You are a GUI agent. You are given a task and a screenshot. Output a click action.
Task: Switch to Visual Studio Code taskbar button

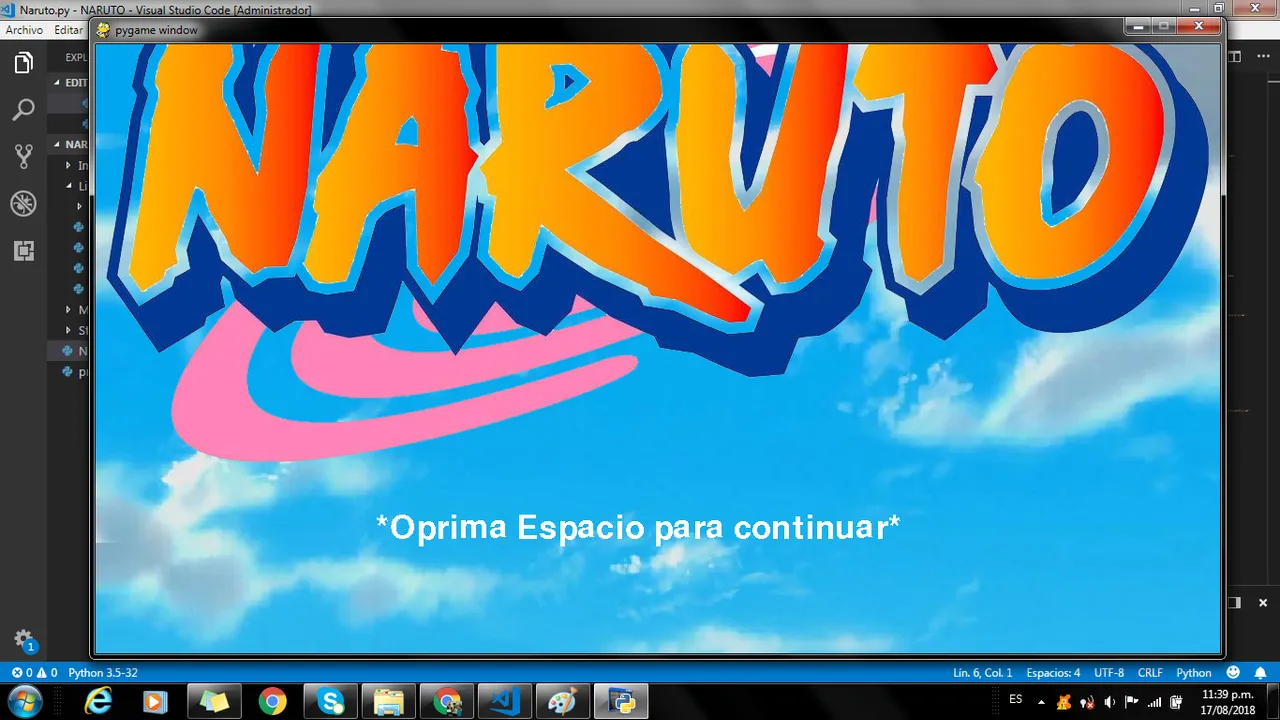tap(505, 702)
